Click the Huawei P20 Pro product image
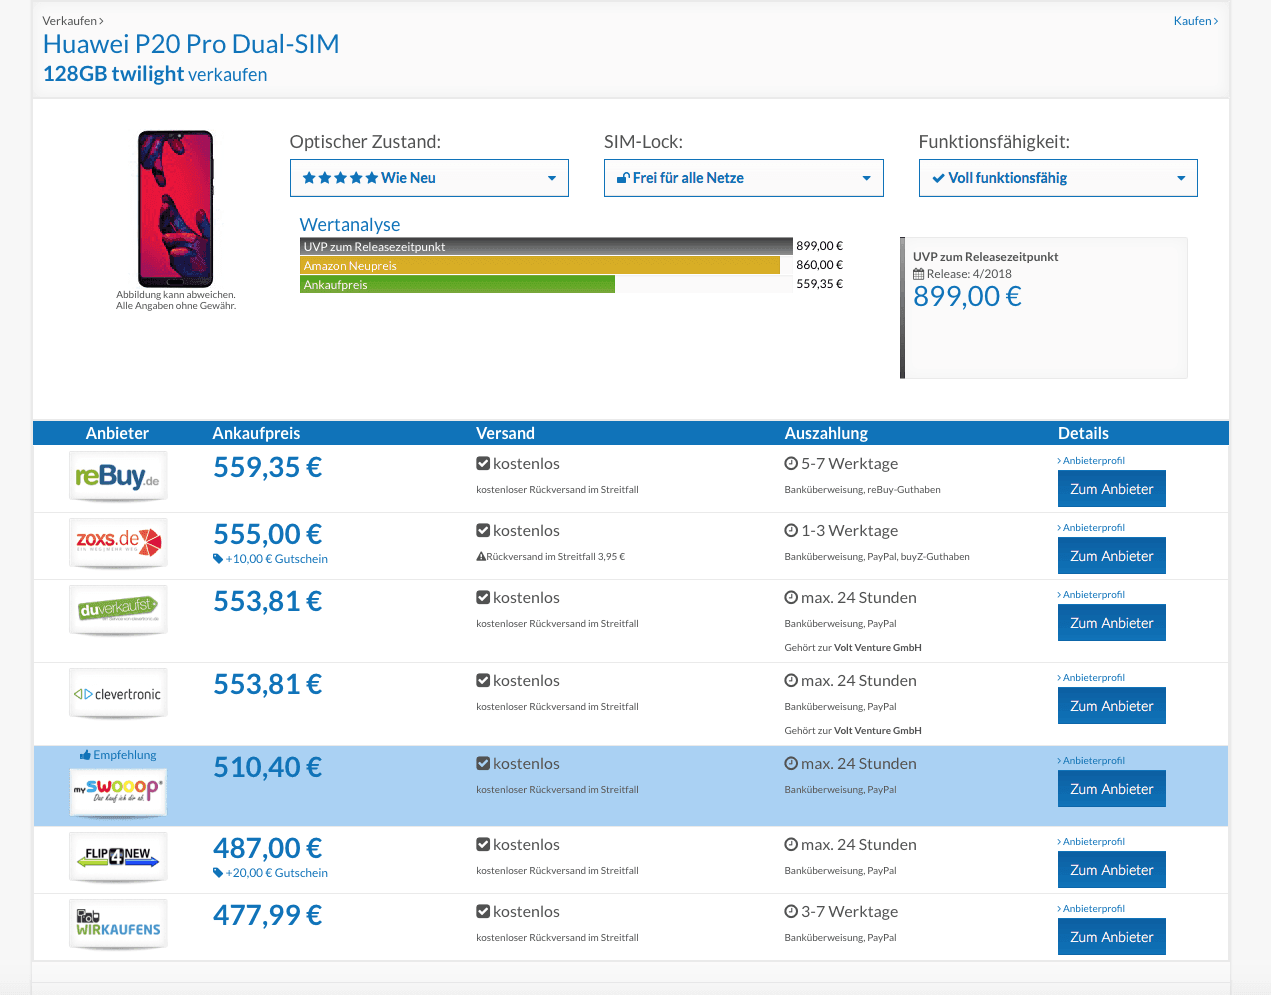The image size is (1271, 995). click(x=175, y=208)
